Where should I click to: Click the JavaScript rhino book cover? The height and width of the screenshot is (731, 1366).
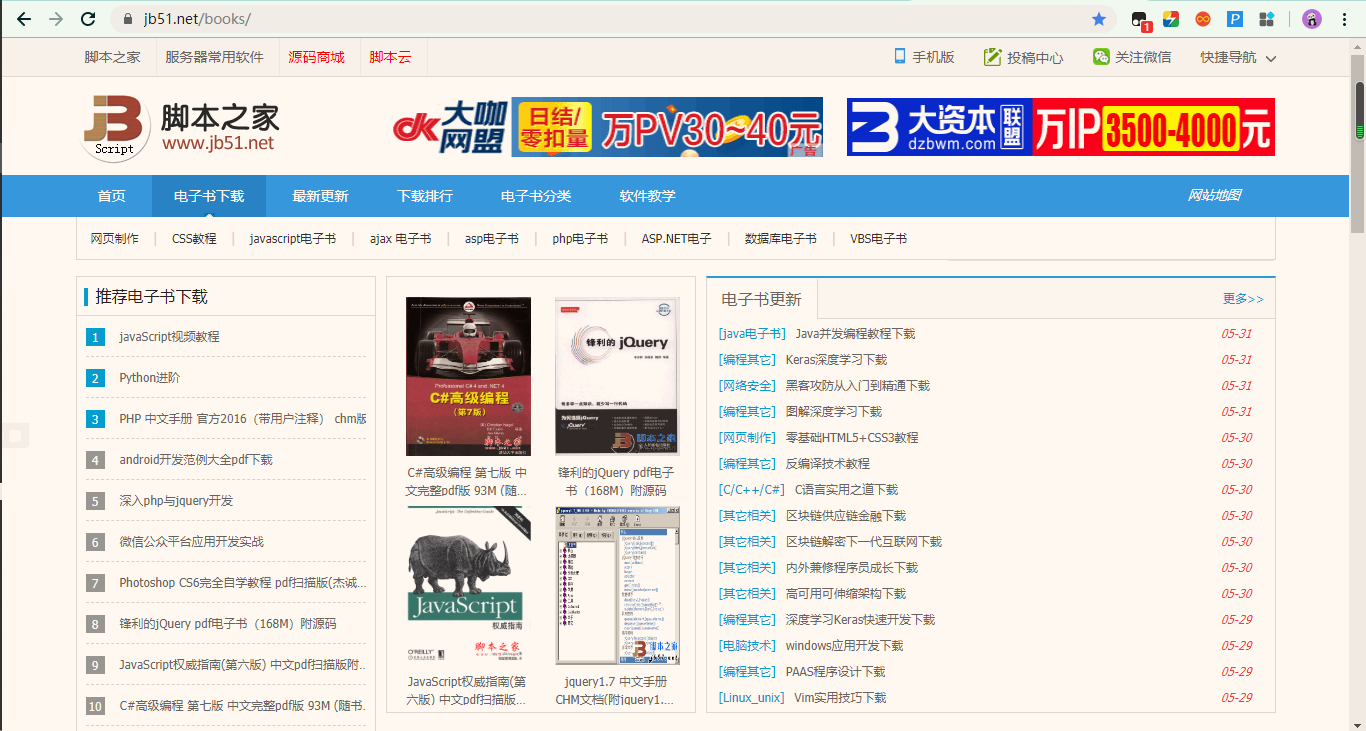tap(468, 585)
